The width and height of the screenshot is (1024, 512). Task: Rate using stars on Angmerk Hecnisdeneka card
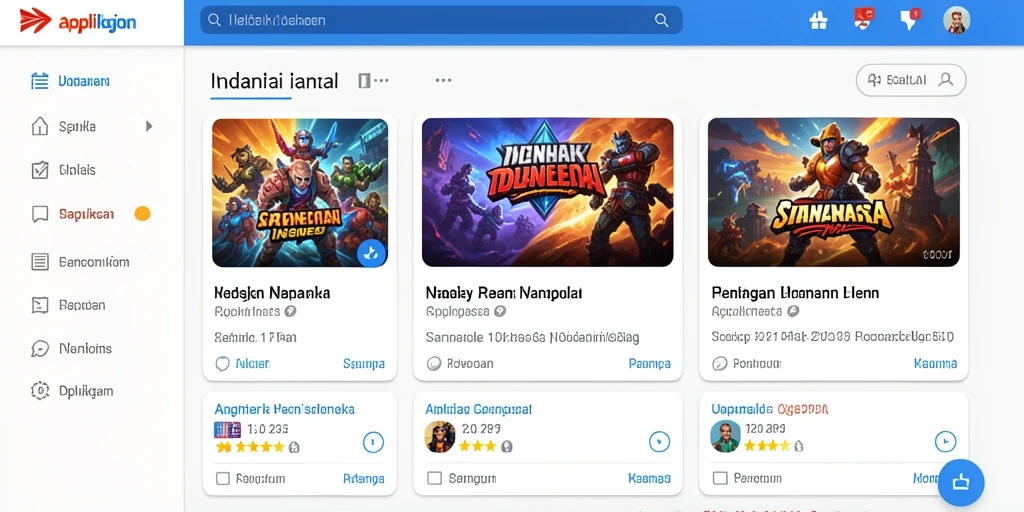click(250, 447)
